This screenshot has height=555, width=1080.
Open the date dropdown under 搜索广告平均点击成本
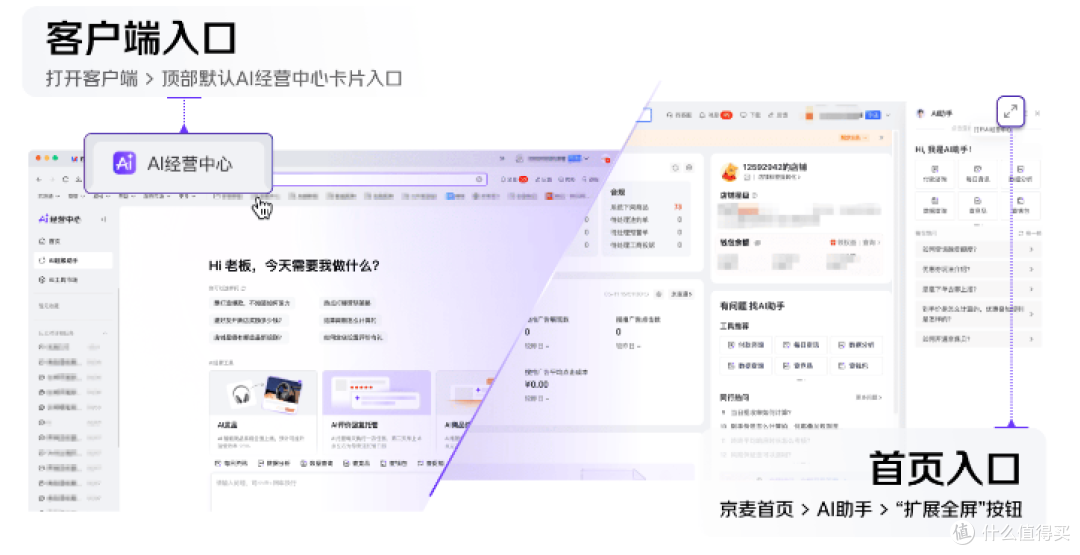pos(537,399)
